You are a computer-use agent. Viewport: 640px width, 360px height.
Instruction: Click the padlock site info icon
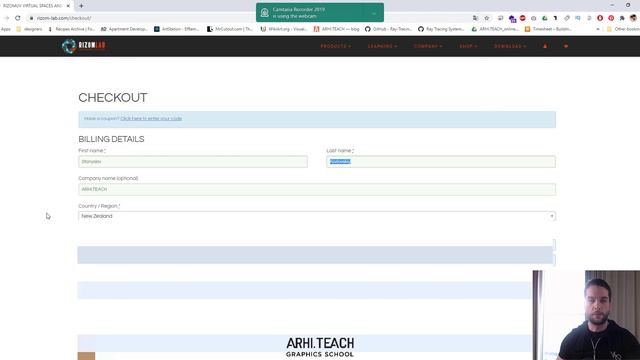coord(31,18)
